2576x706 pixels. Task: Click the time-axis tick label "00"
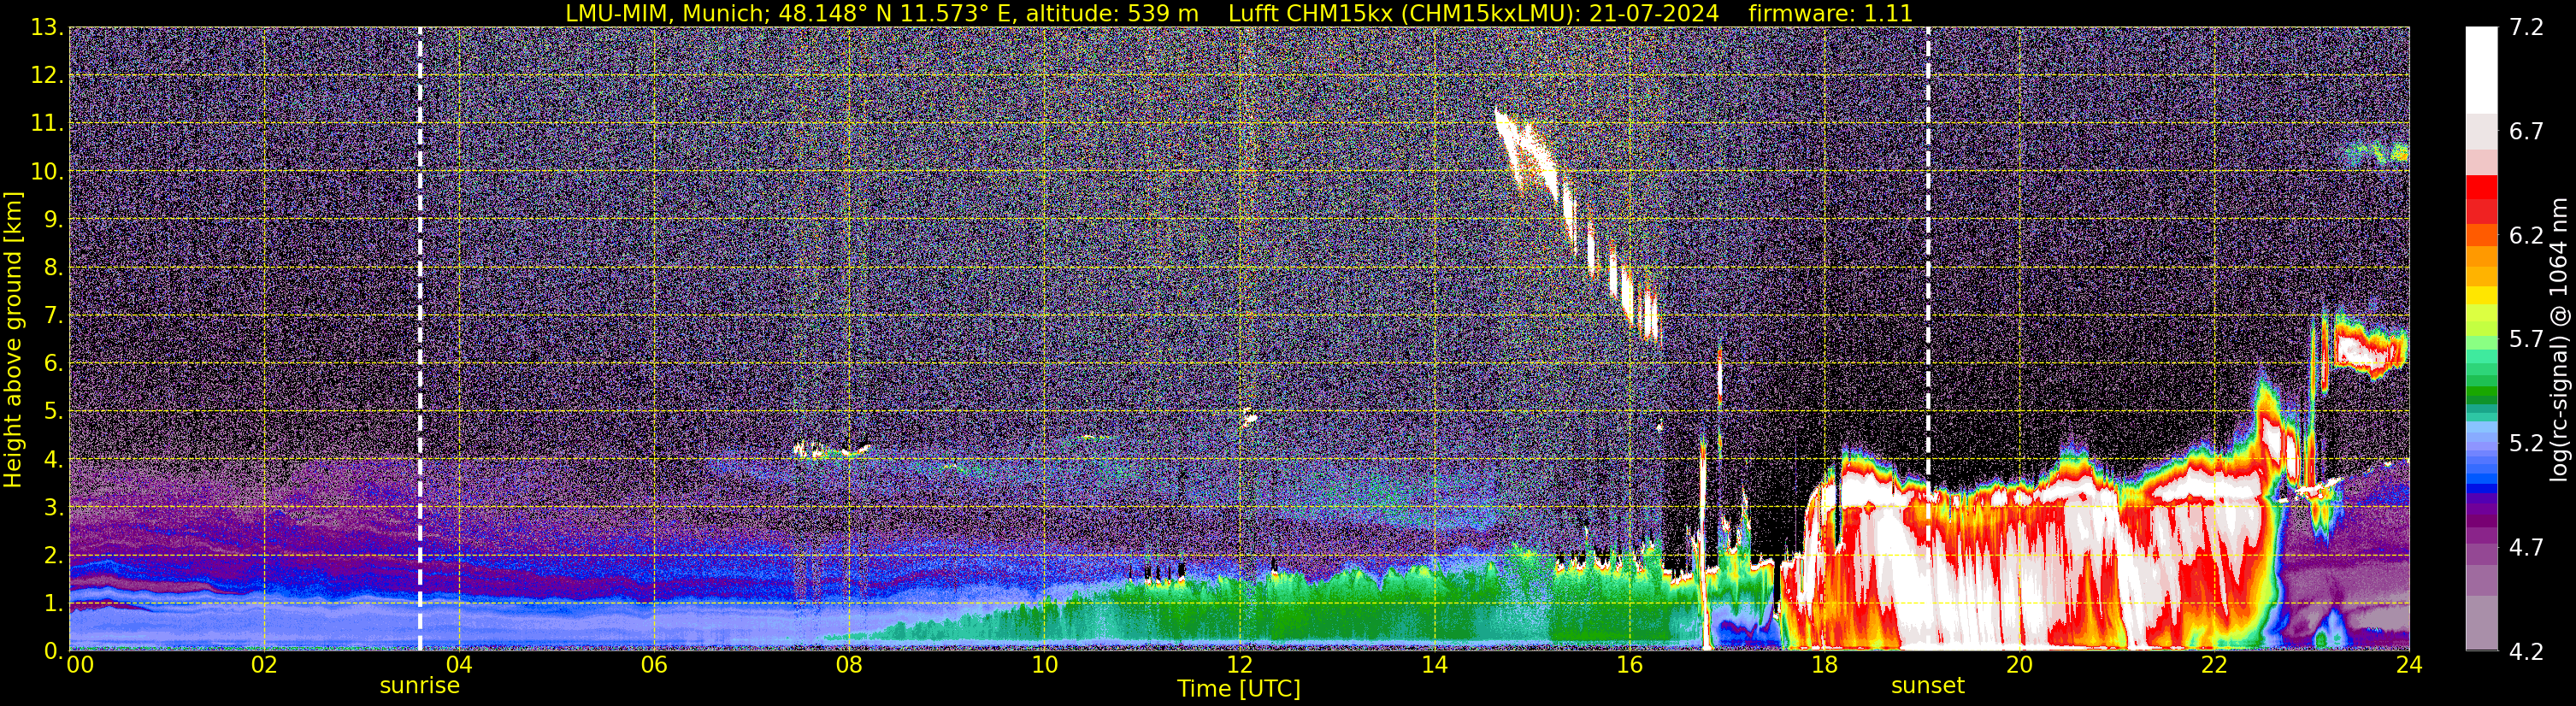(80, 665)
